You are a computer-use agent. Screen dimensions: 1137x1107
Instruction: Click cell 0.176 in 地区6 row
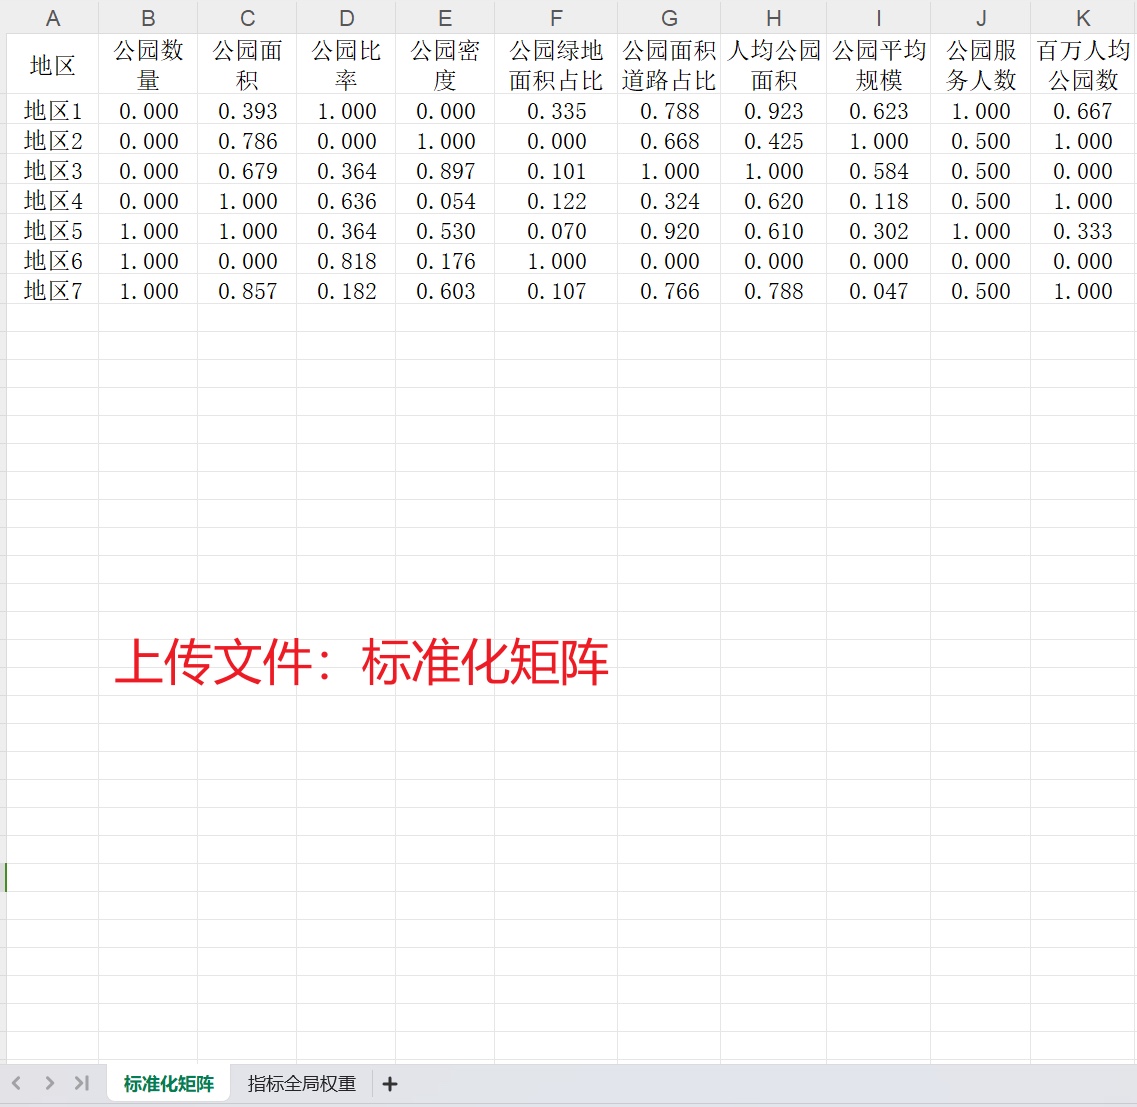pyautogui.click(x=445, y=261)
